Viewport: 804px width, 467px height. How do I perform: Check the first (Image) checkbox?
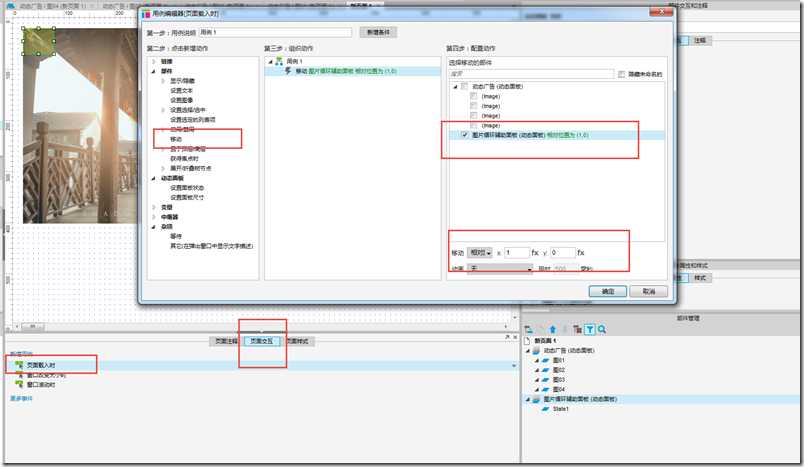click(474, 96)
